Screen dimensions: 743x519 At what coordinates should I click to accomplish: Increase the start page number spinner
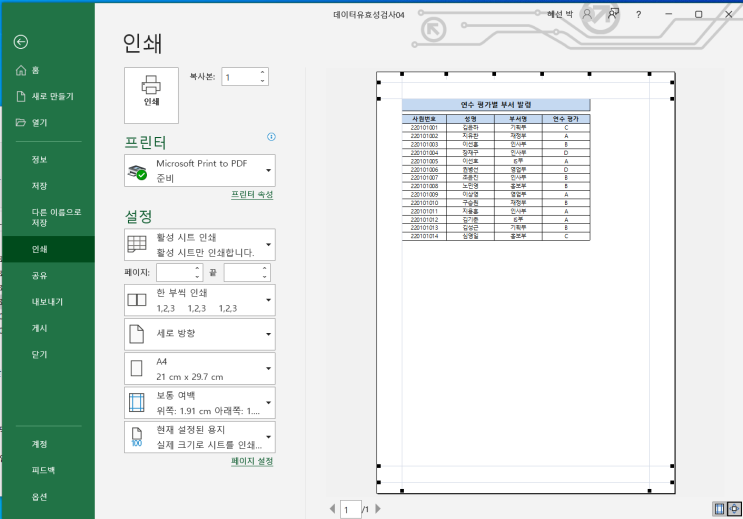[197, 268]
